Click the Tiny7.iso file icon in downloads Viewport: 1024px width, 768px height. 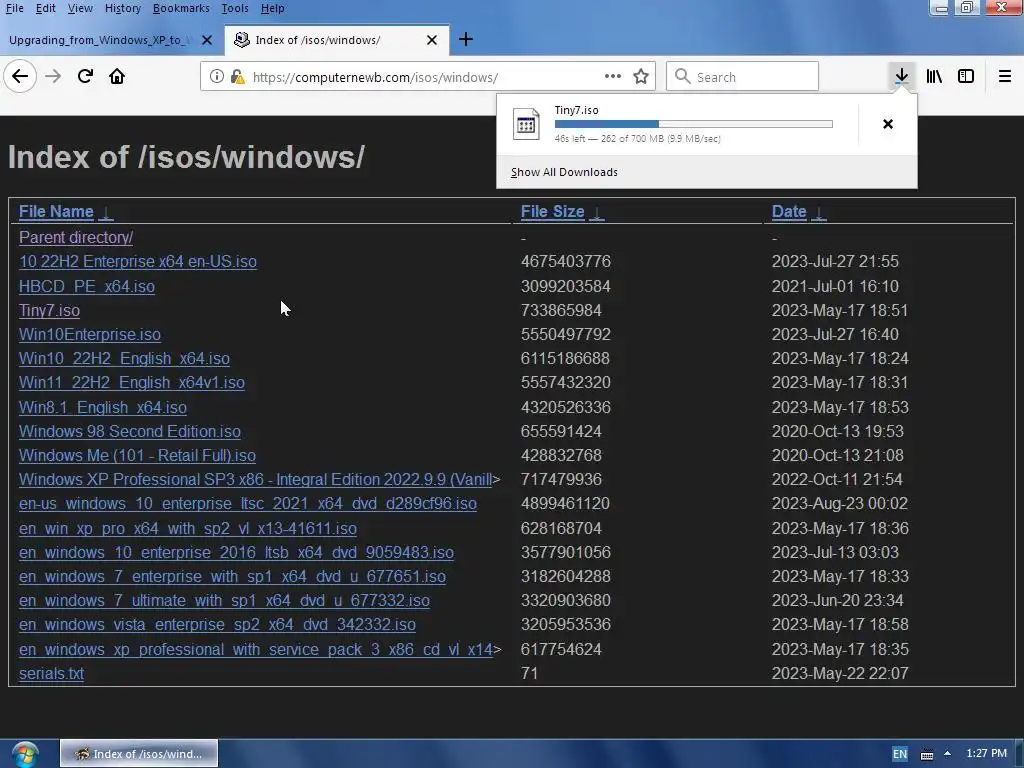[526, 124]
